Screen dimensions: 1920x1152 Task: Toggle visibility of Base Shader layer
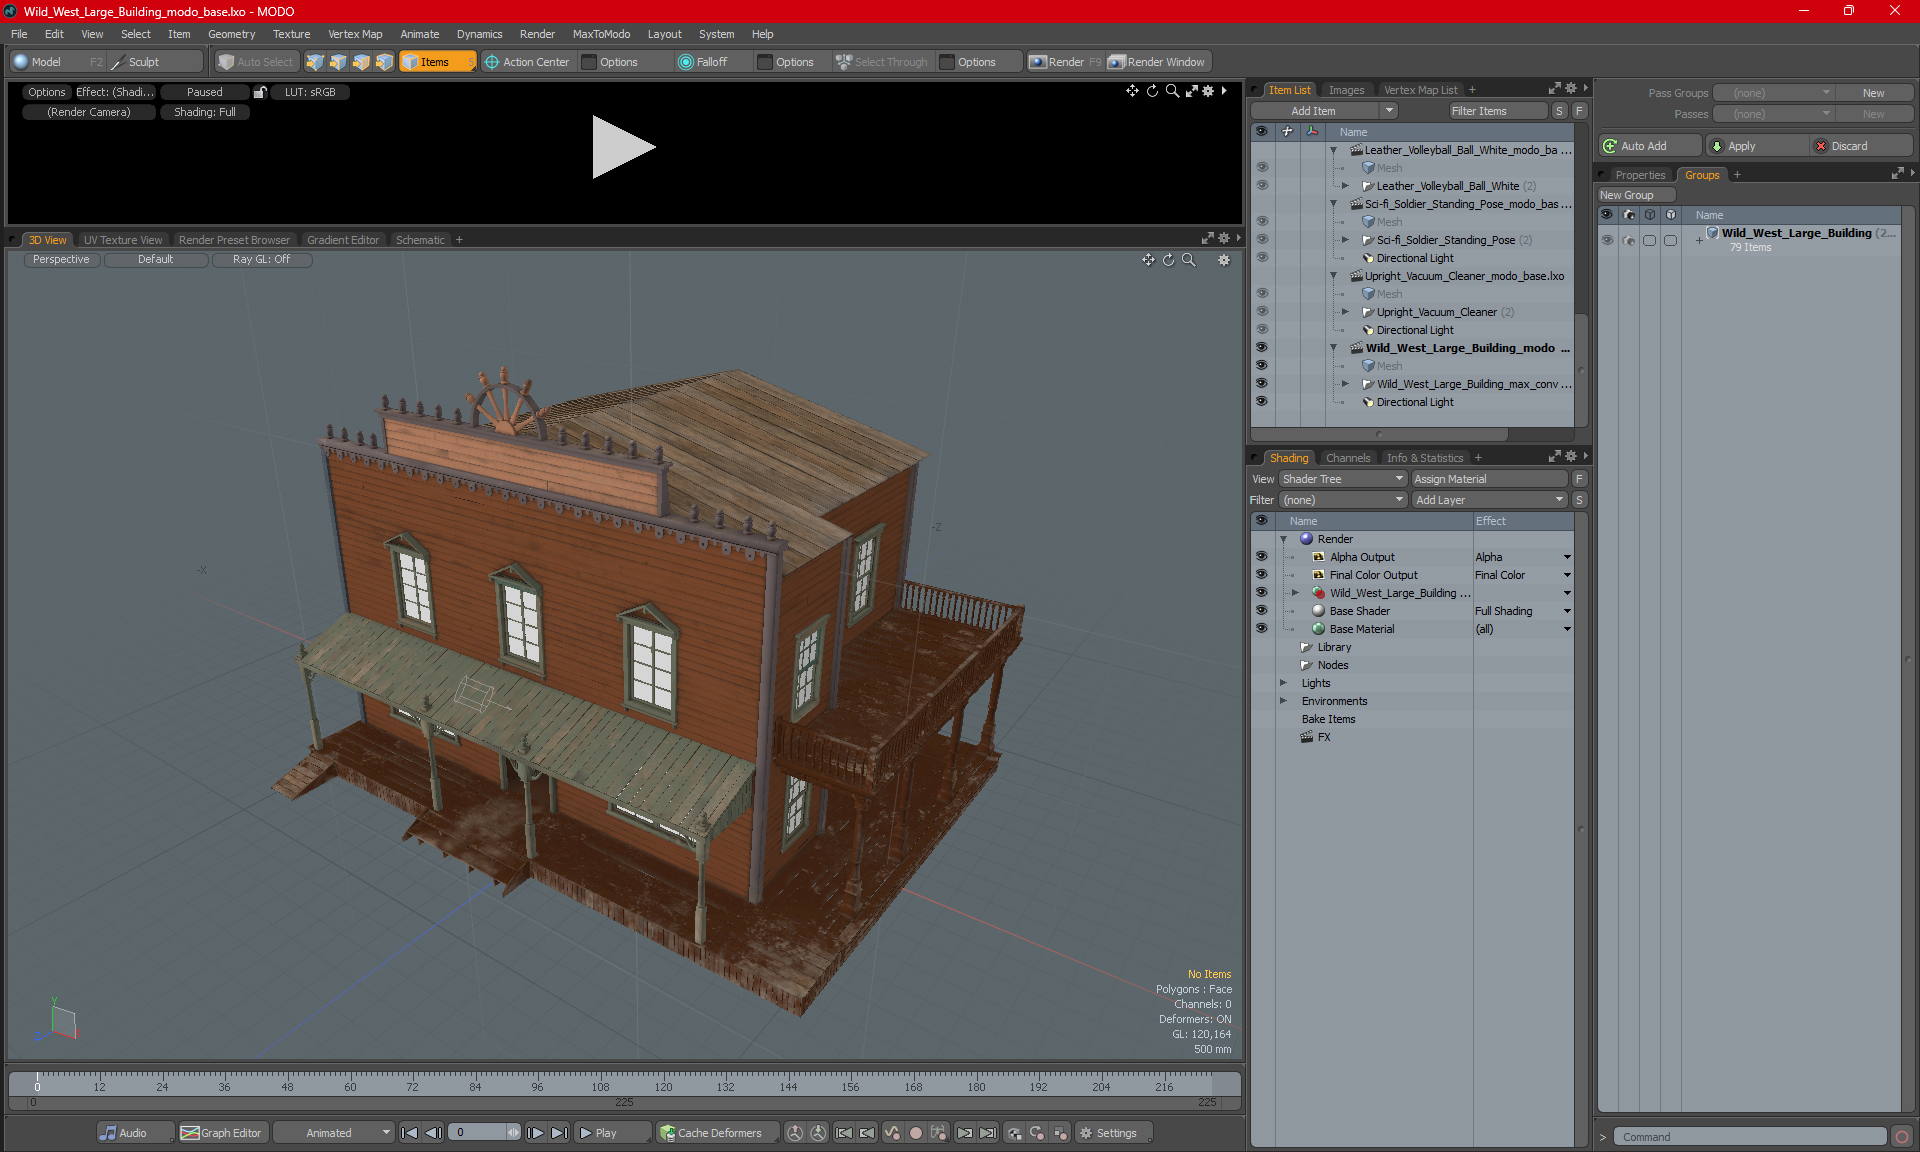coord(1261,611)
